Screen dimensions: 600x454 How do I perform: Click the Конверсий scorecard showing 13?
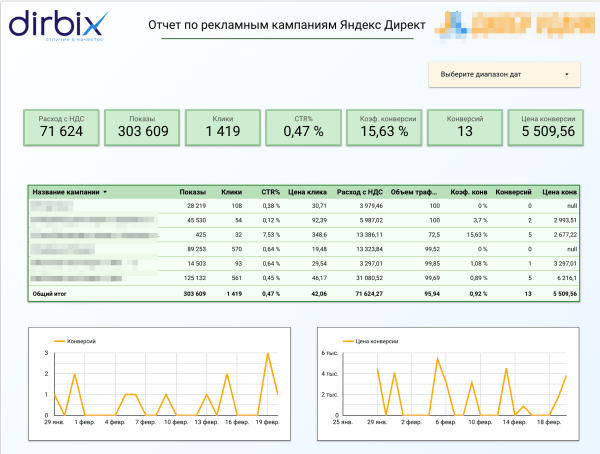[465, 125]
